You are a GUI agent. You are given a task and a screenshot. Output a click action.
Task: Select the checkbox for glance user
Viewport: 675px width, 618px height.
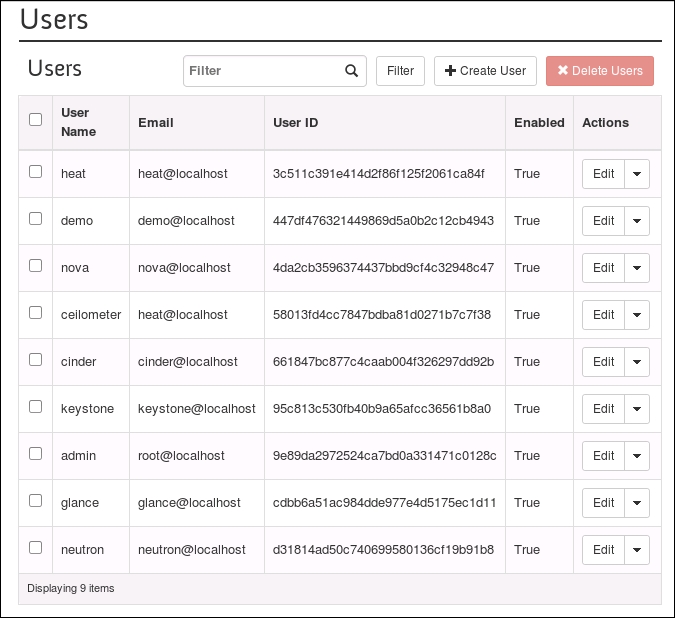[36, 501]
